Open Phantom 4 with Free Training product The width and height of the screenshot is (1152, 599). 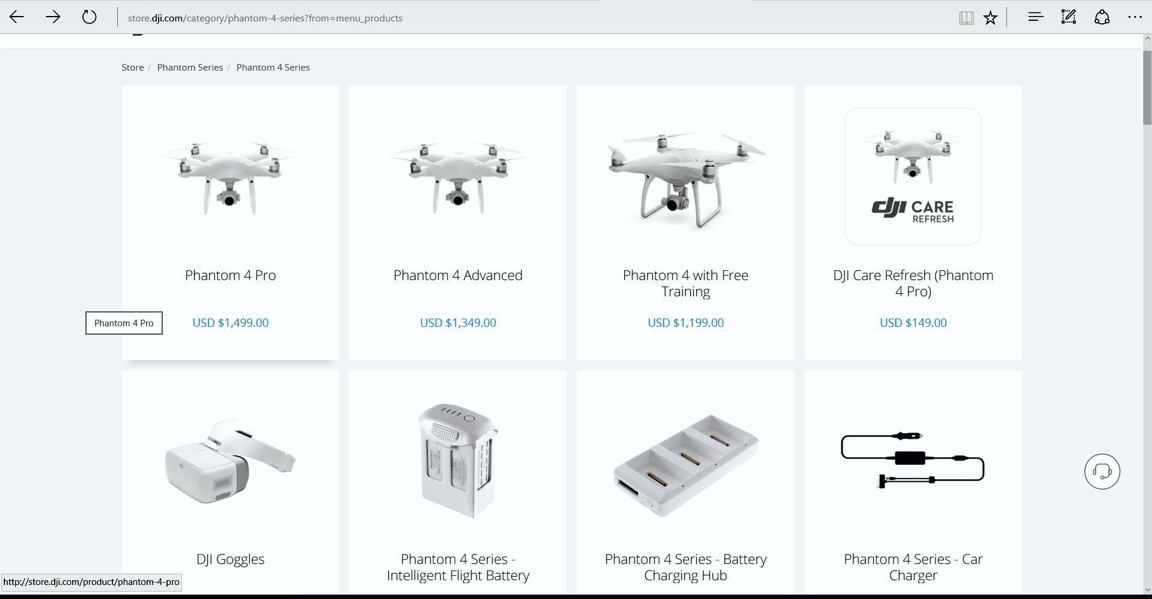click(685, 283)
